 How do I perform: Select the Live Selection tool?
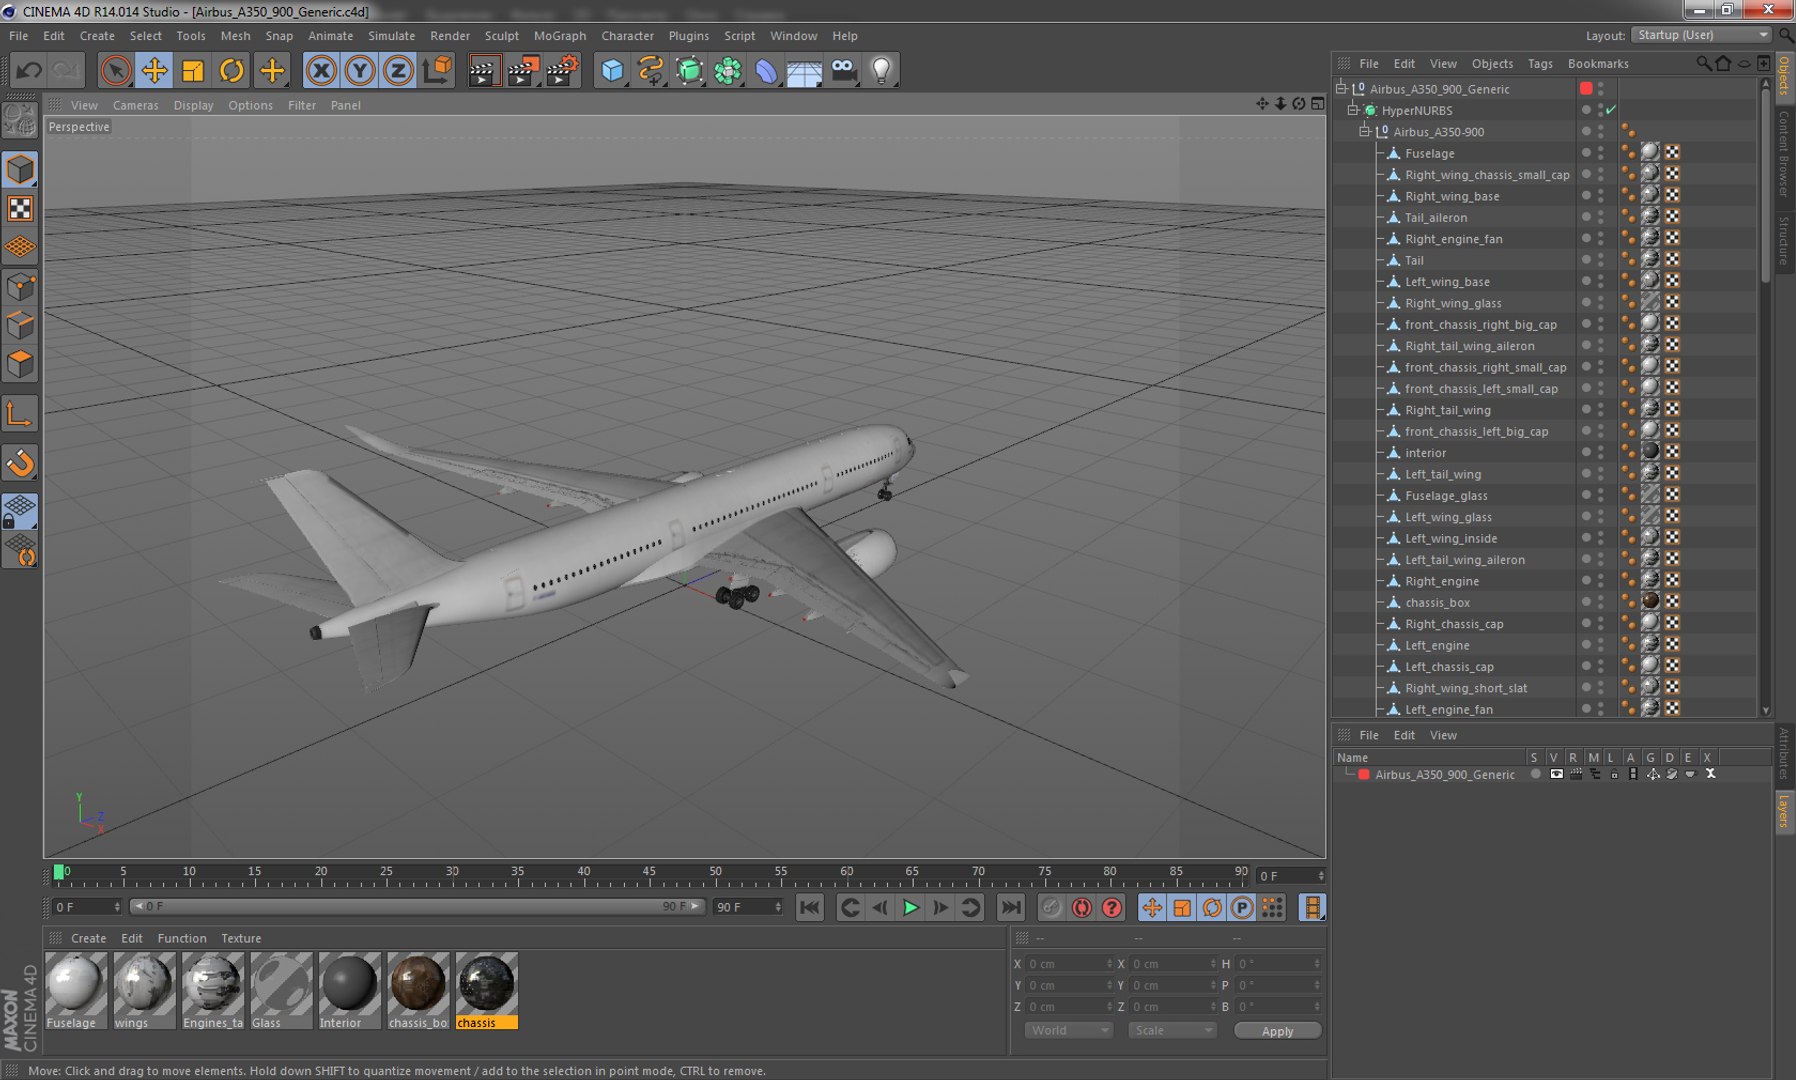(115, 70)
